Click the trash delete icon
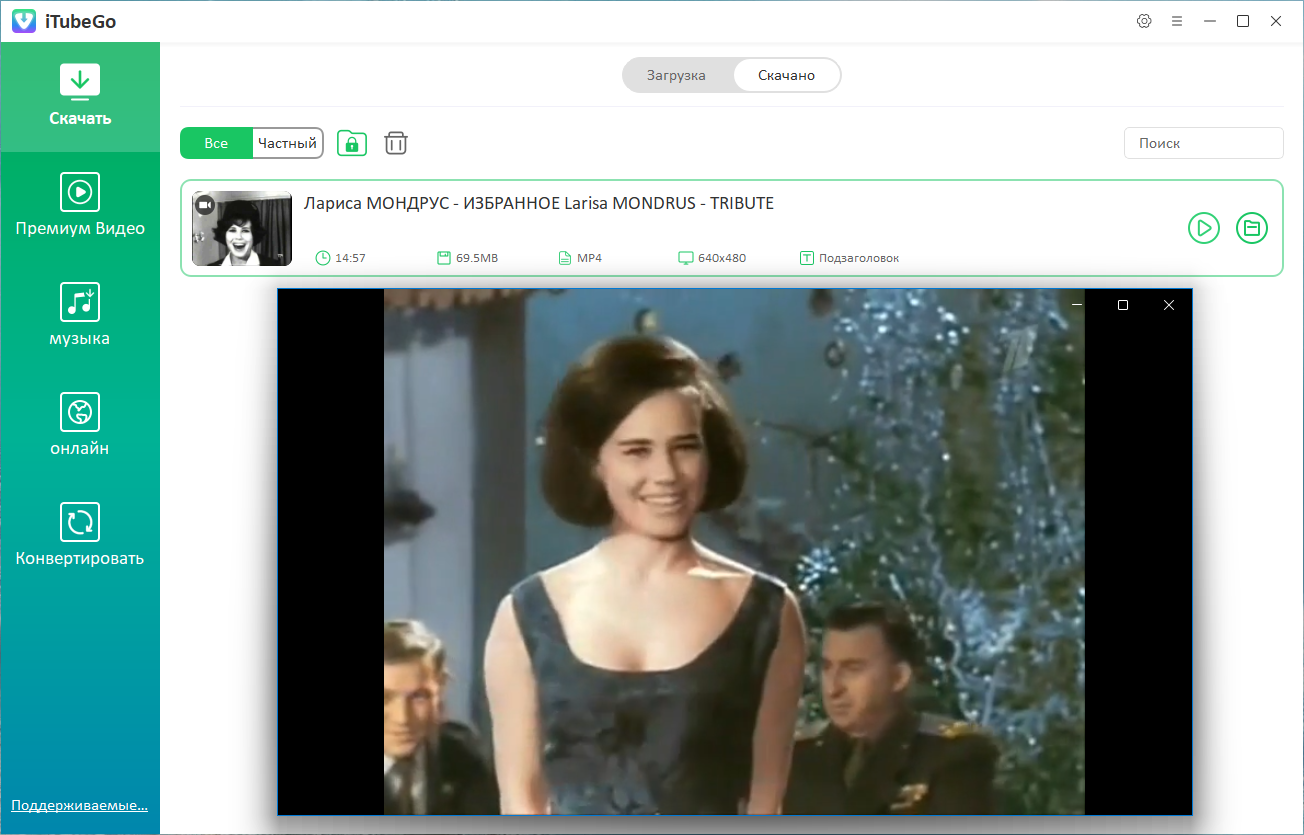The height and width of the screenshot is (835, 1304). tap(396, 143)
